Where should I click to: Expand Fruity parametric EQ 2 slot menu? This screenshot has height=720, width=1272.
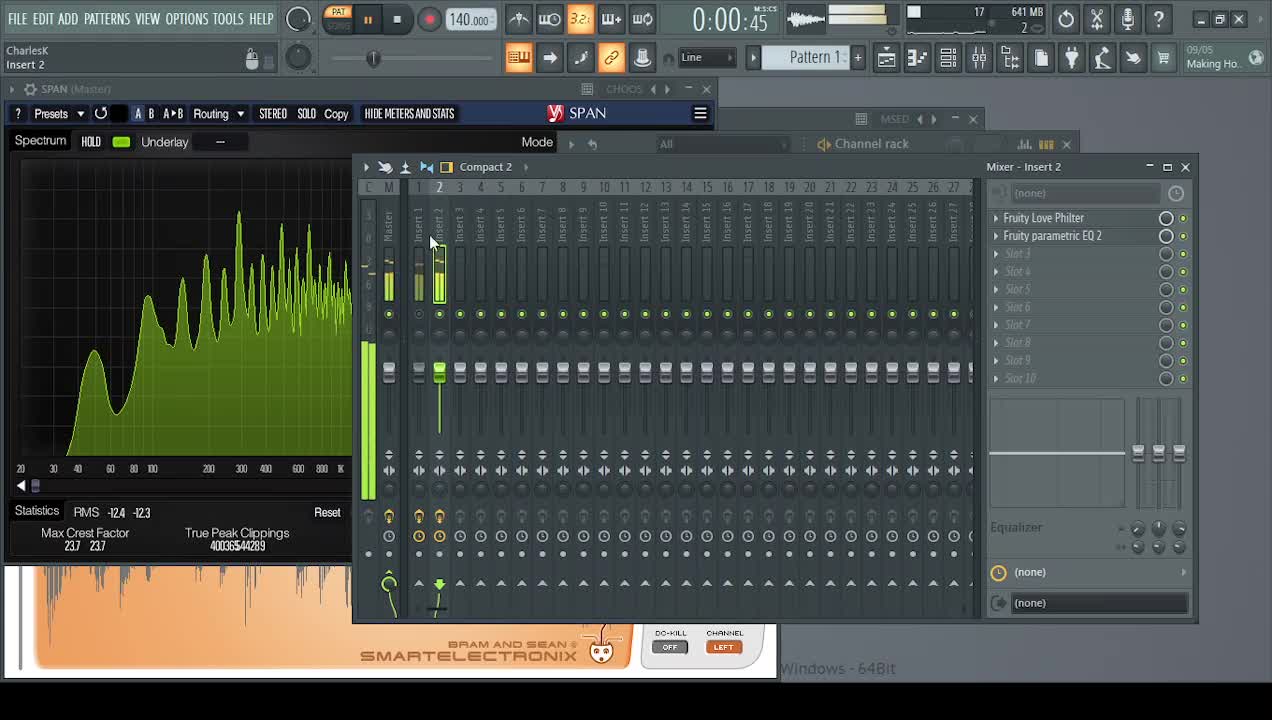996,236
